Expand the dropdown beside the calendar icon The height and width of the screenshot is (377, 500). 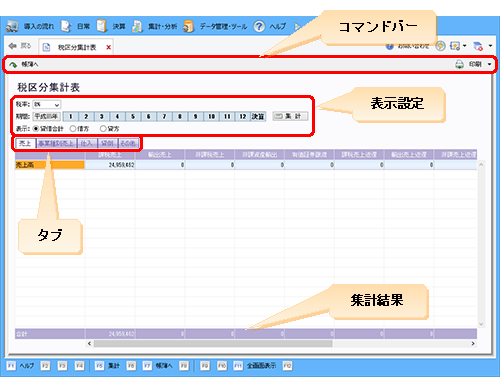coord(490,46)
